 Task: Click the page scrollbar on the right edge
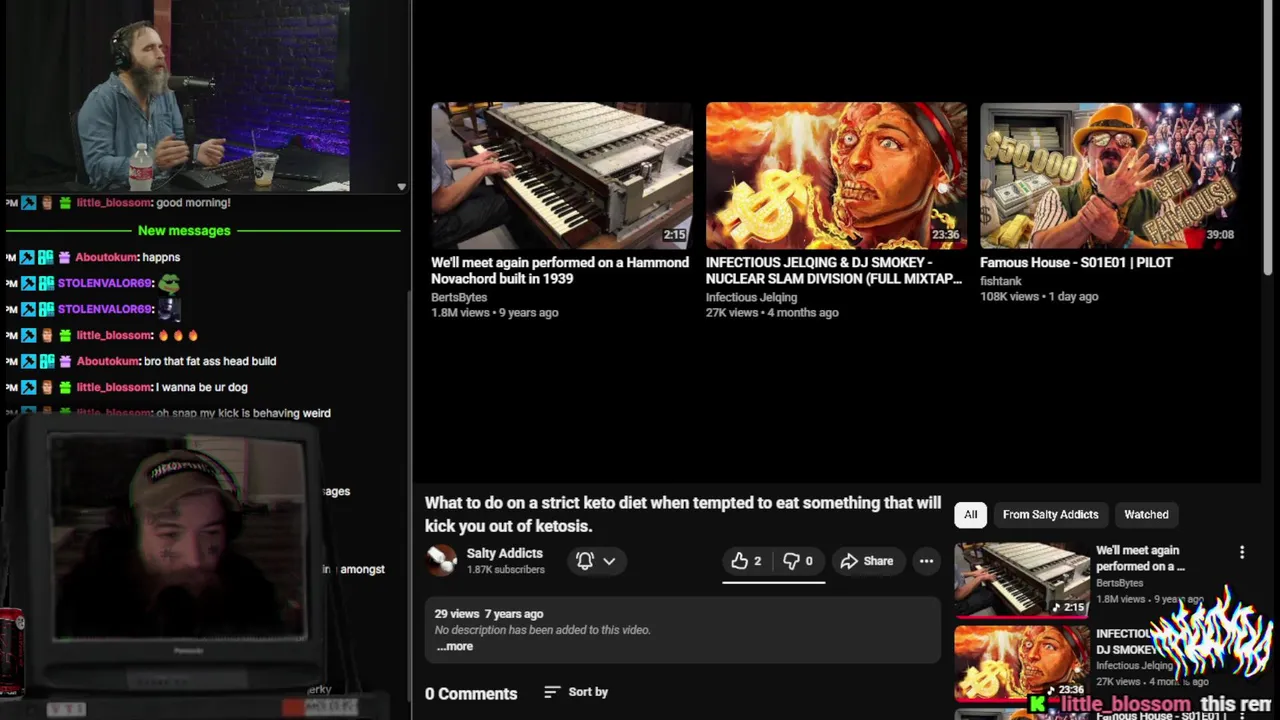point(1270,140)
